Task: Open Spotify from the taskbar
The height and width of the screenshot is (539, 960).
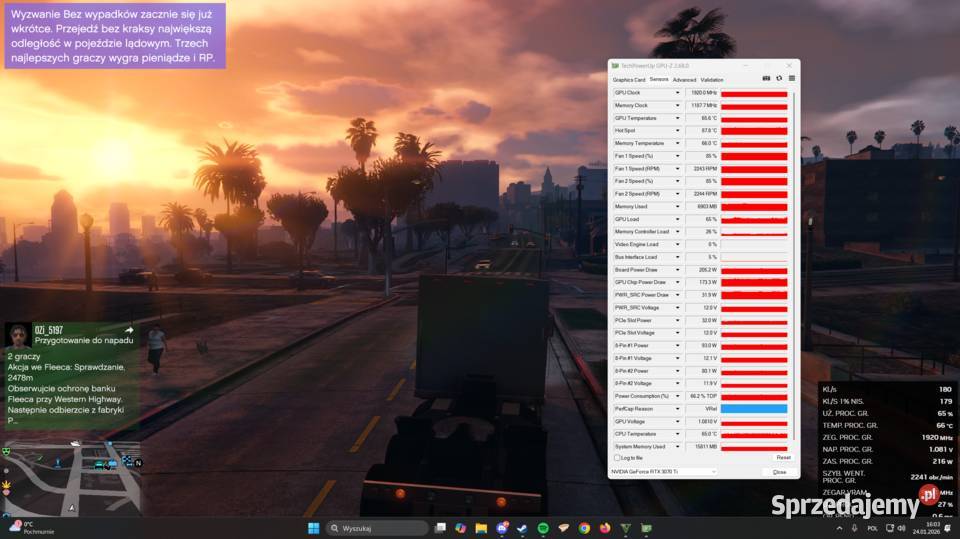Action: [x=543, y=528]
